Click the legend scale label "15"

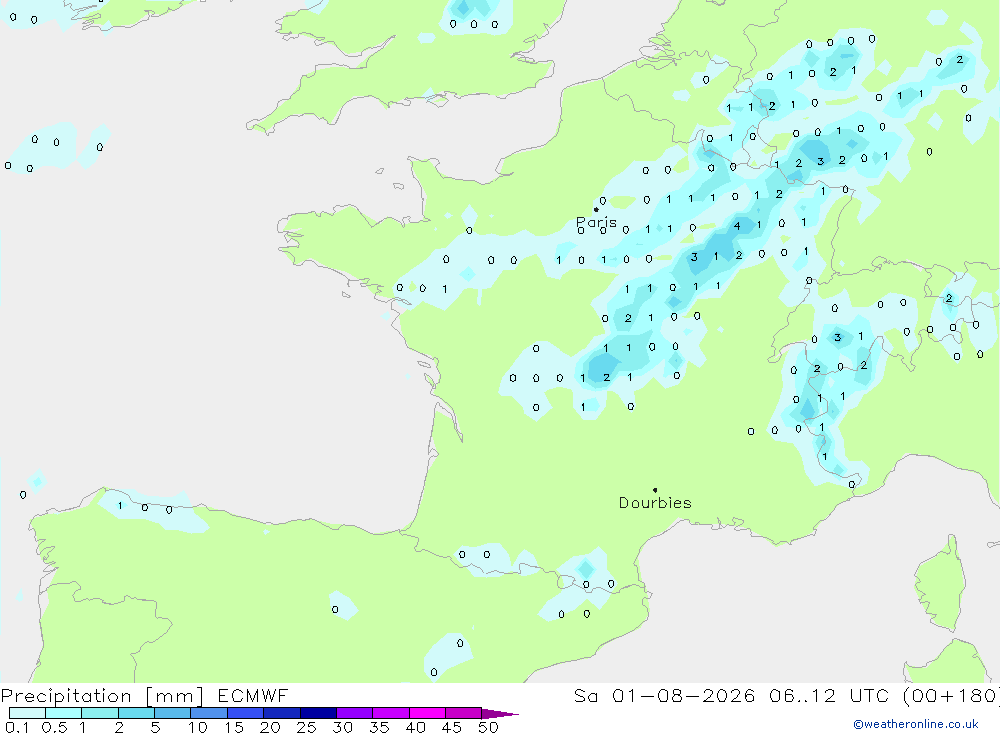coord(234,727)
